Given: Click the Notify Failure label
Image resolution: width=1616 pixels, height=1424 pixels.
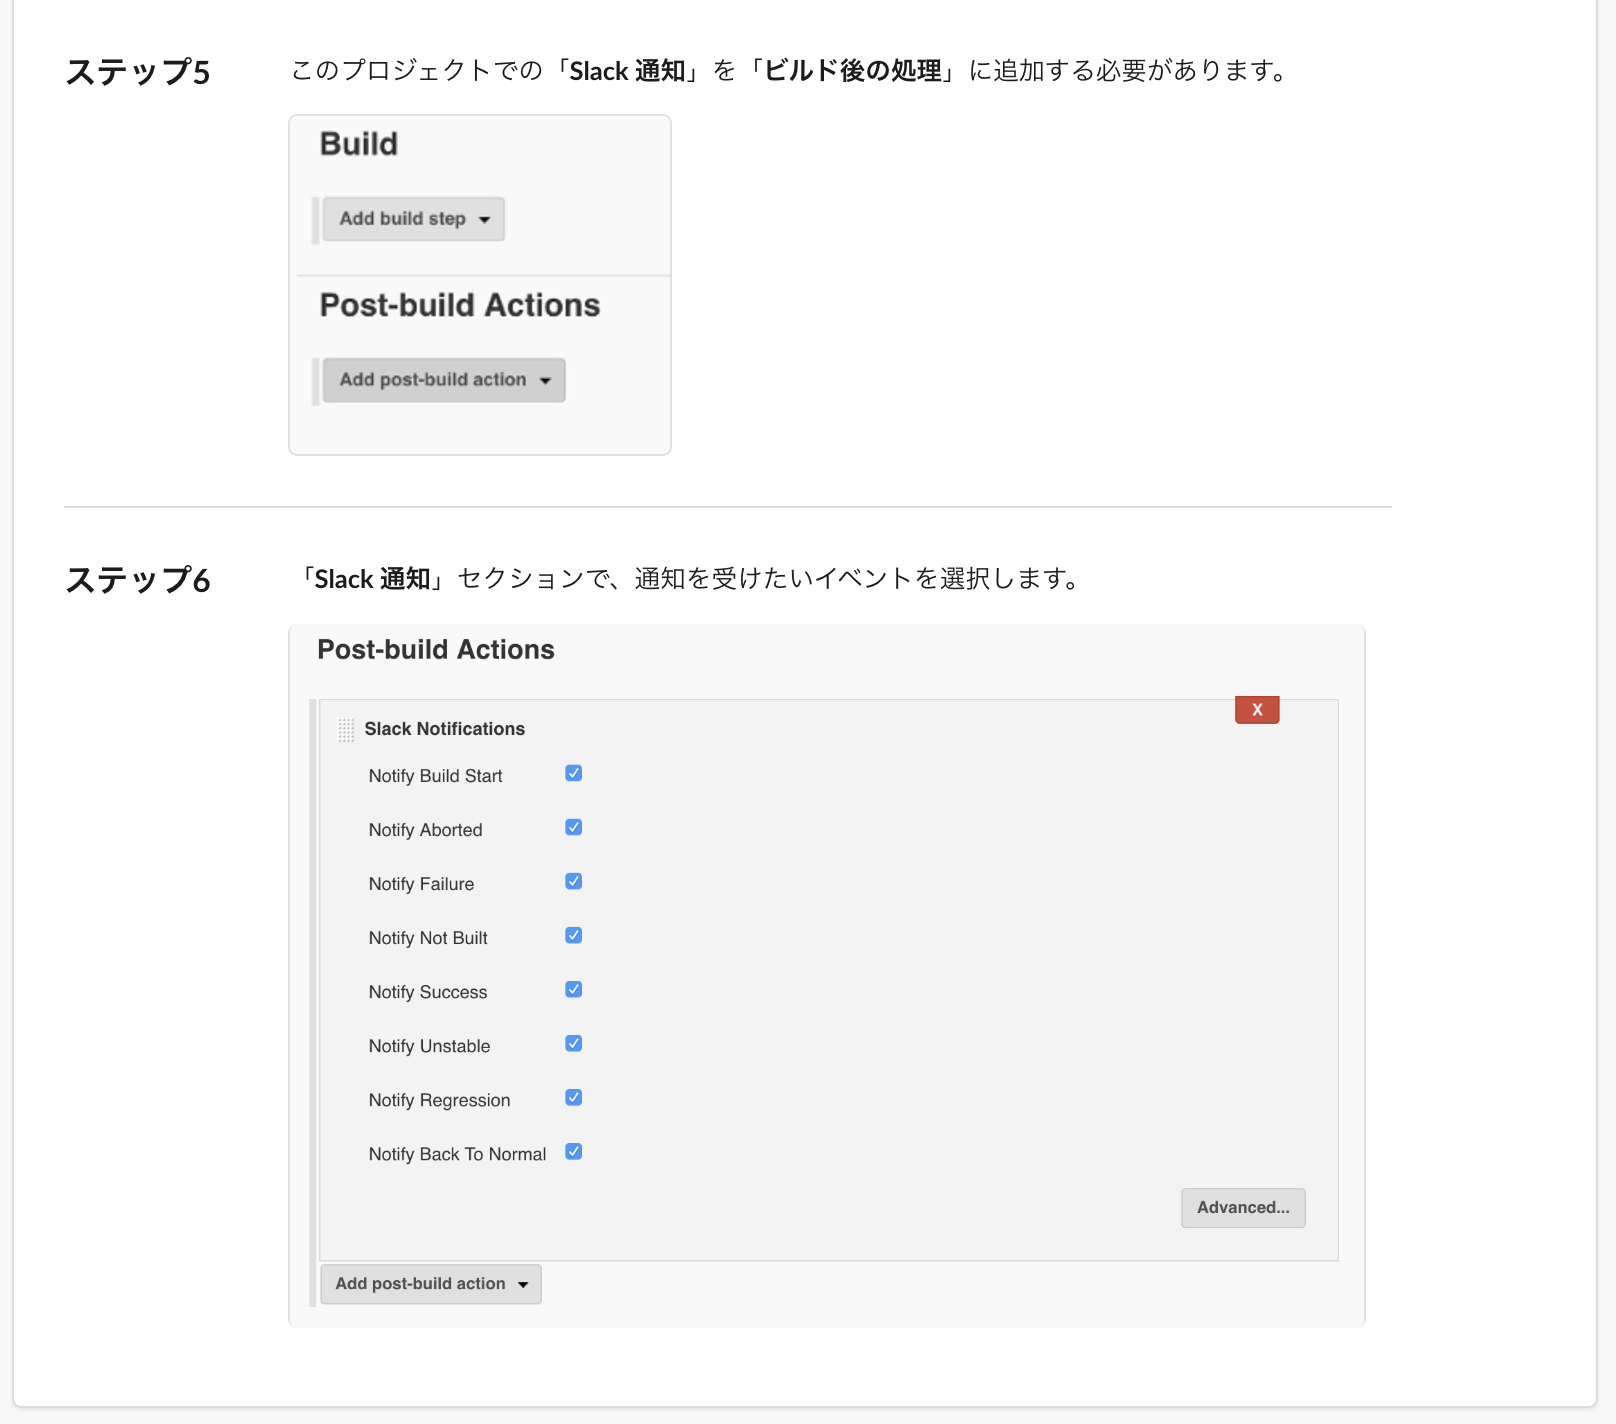Looking at the screenshot, I should point(421,884).
